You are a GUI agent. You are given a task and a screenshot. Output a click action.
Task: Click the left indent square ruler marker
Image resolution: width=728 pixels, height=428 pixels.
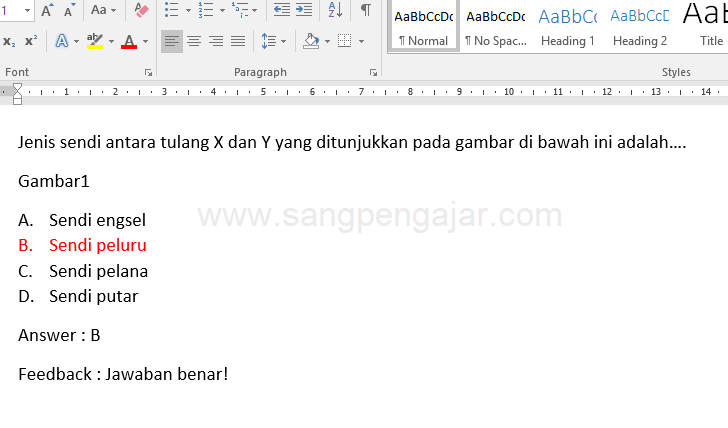click(x=17, y=101)
